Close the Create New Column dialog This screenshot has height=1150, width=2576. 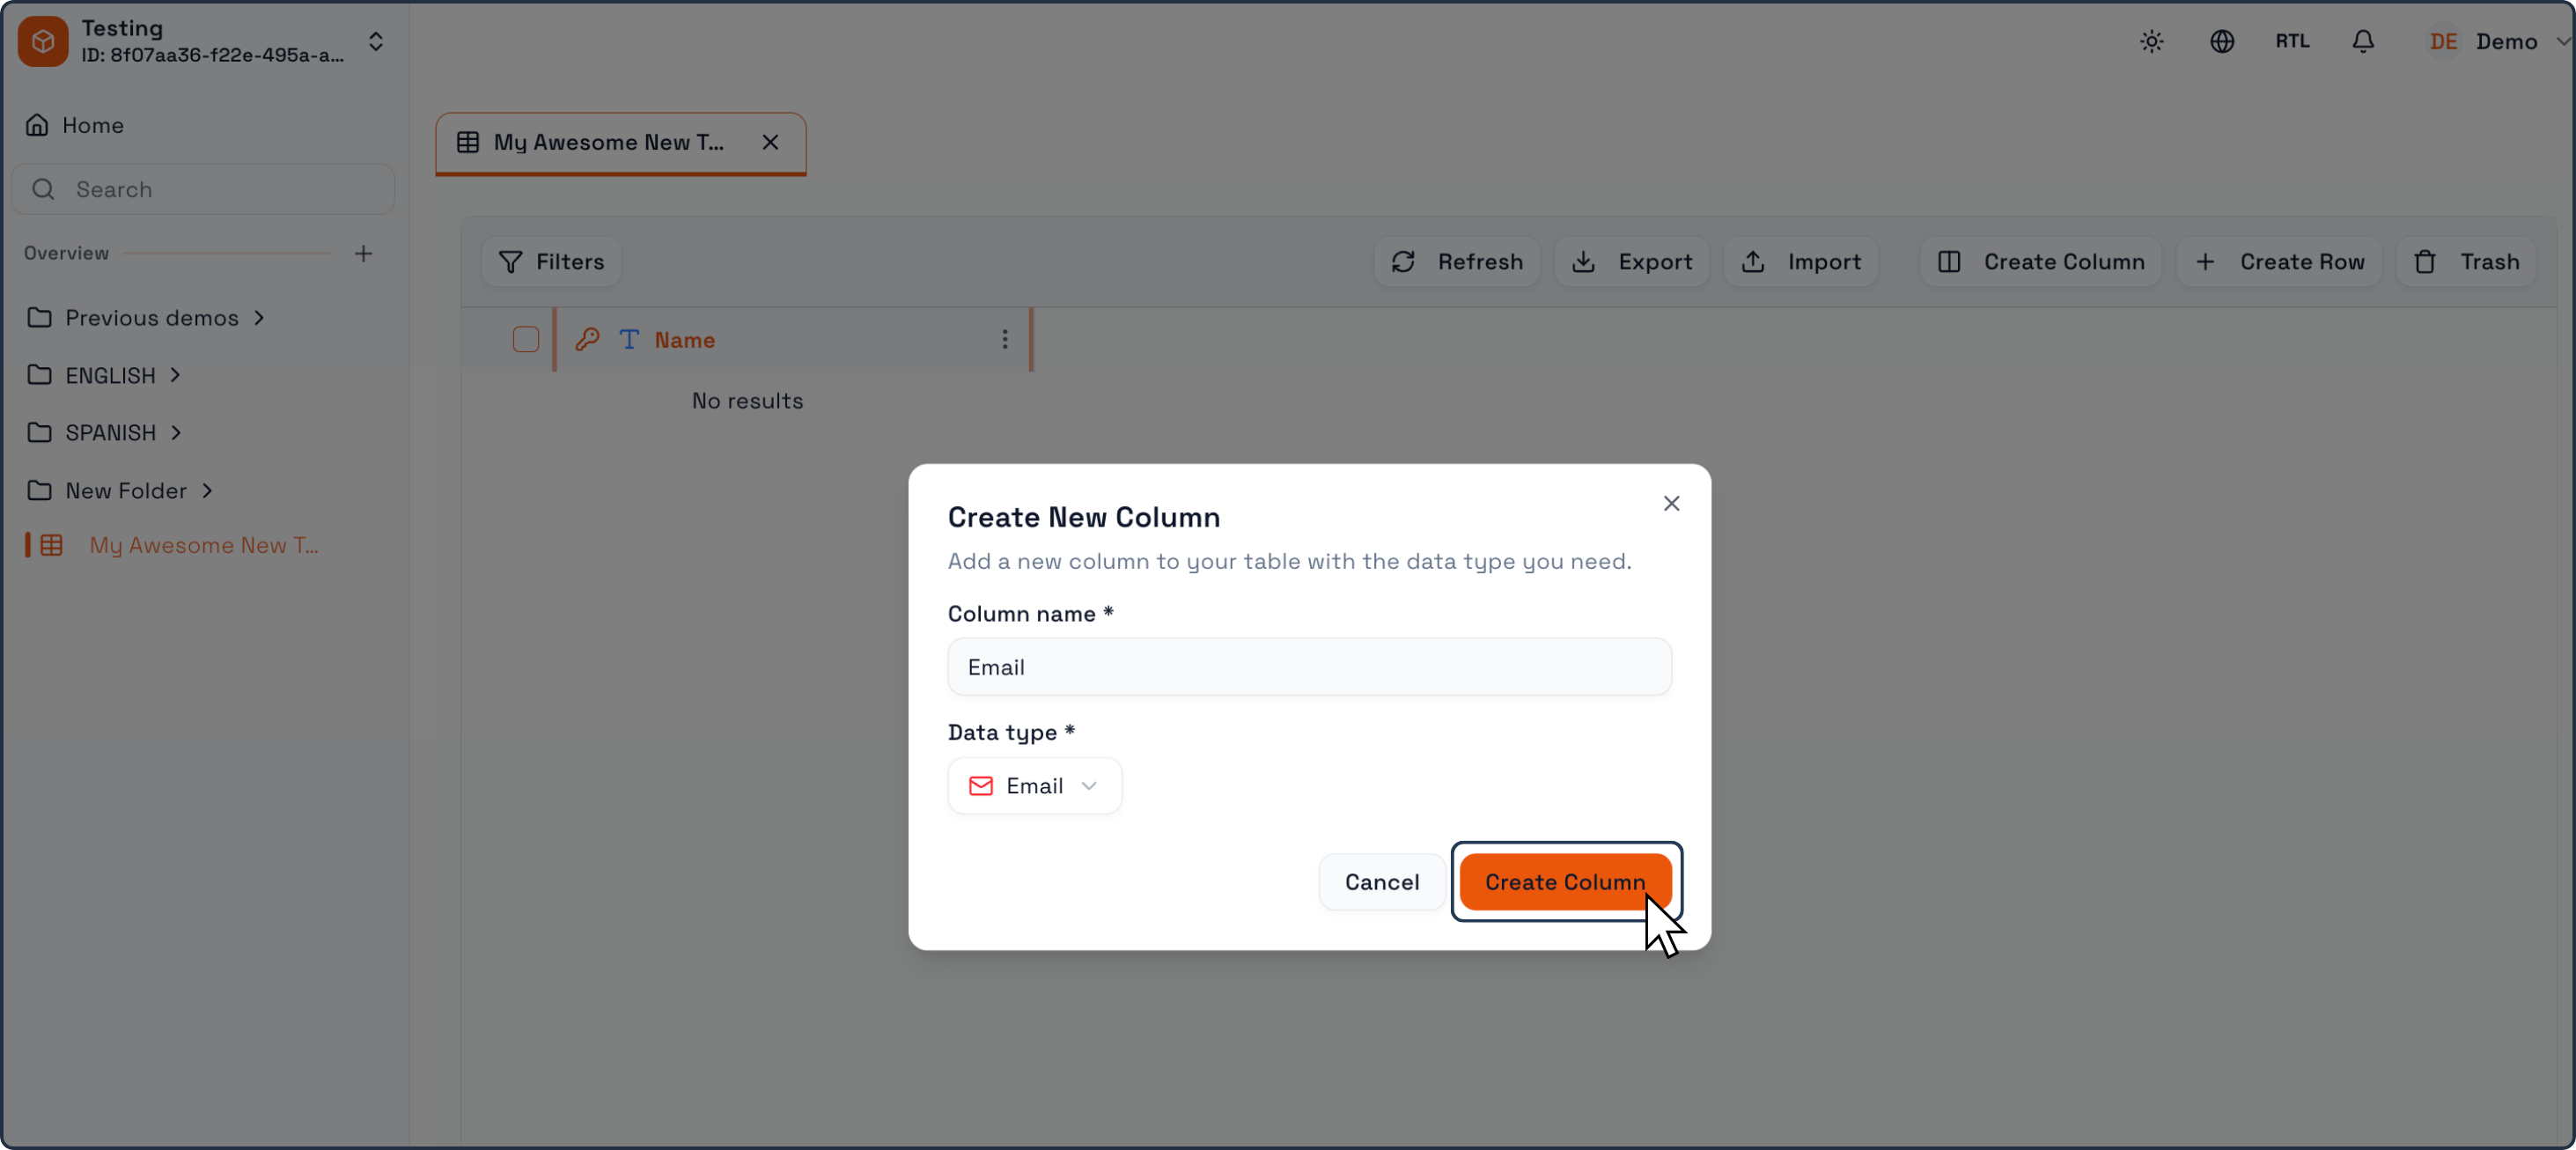tap(1670, 503)
